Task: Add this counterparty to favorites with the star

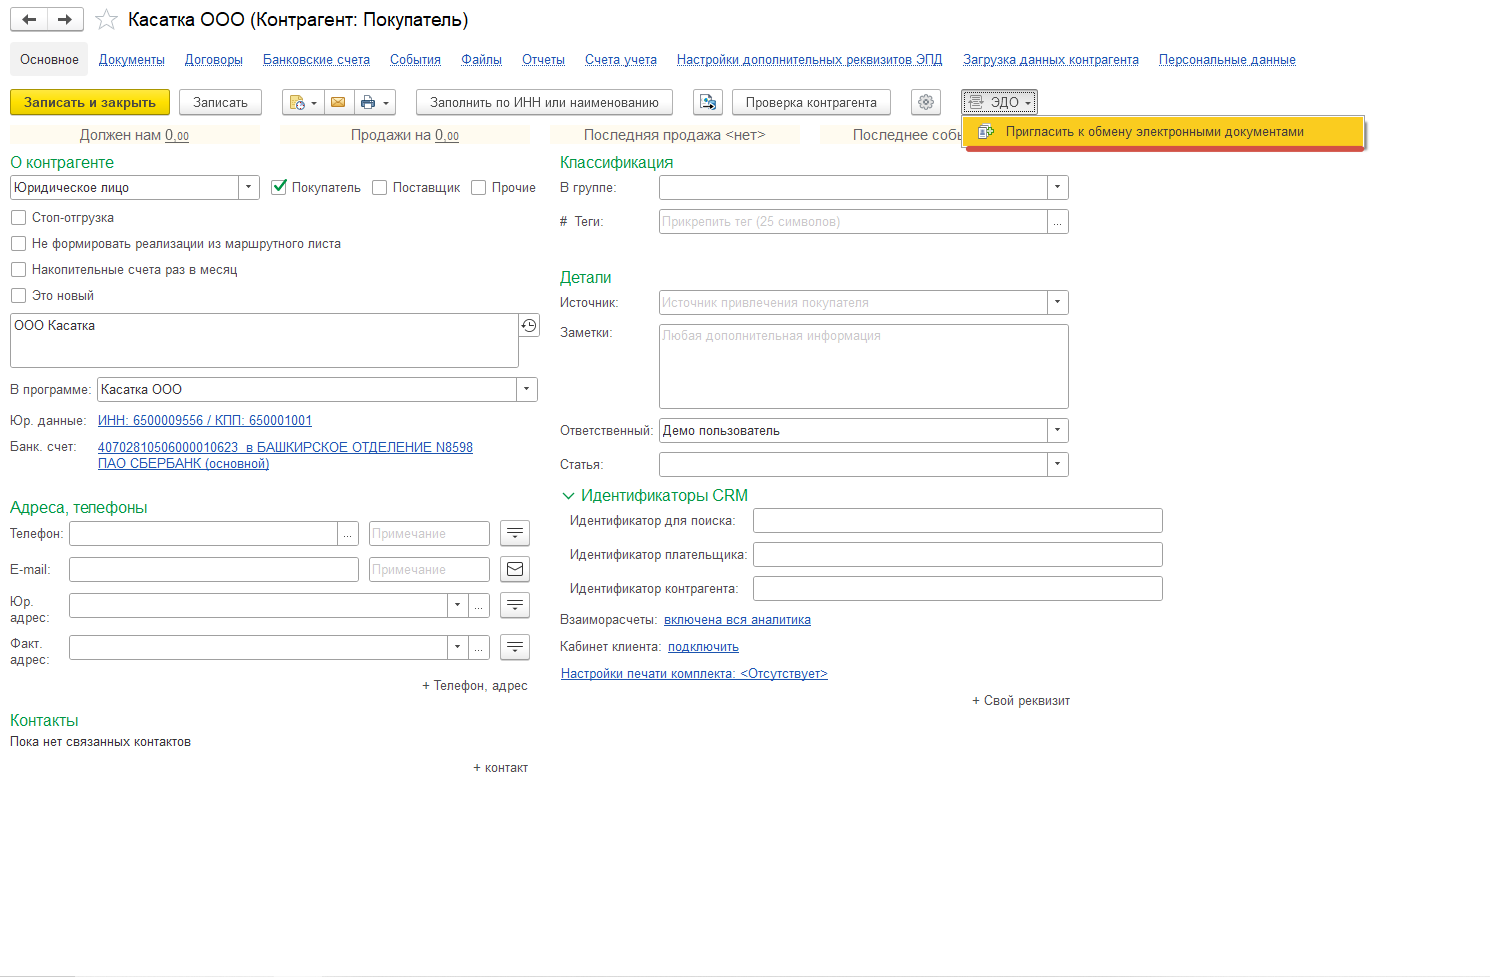Action: pyautogui.click(x=106, y=20)
